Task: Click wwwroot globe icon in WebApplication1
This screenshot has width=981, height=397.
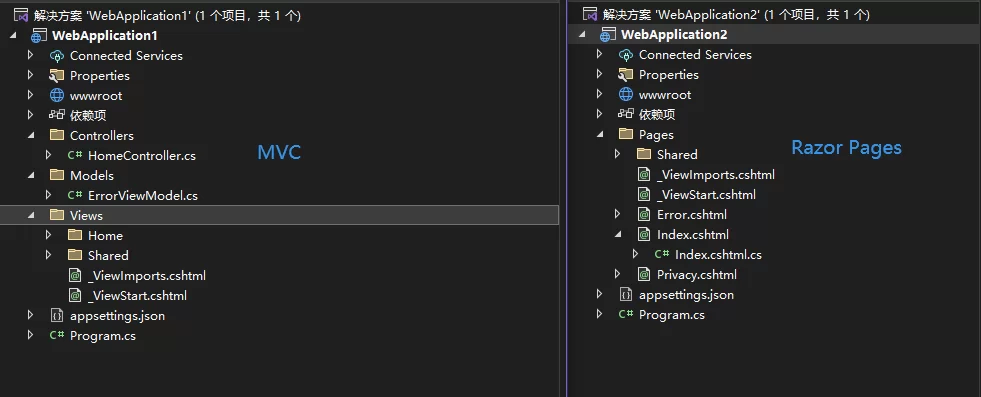Action: click(57, 96)
